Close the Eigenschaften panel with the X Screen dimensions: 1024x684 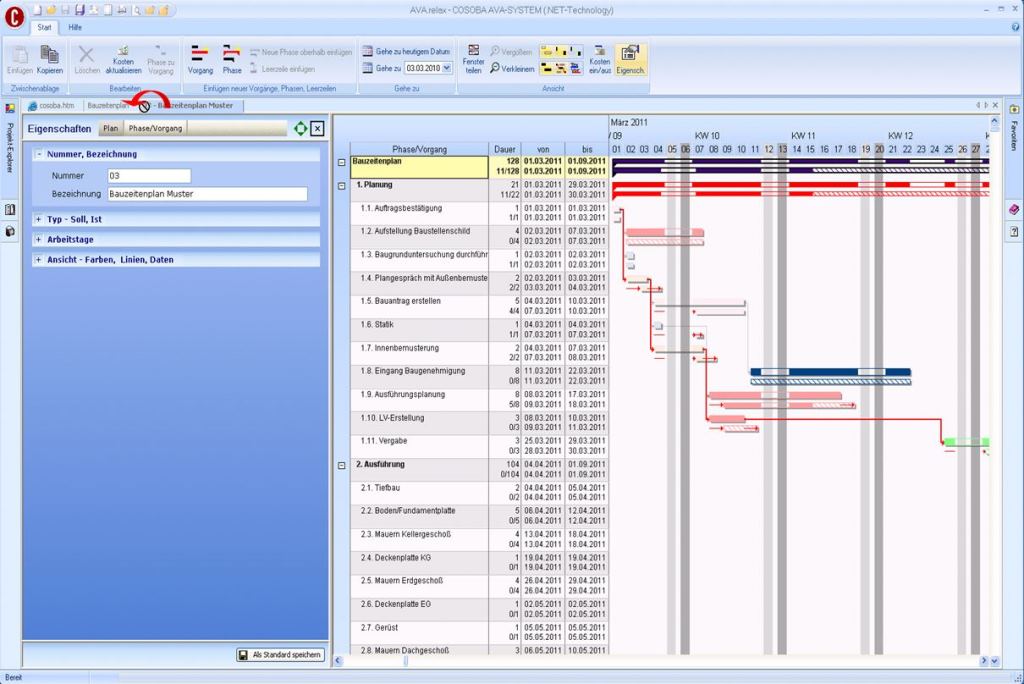pos(317,129)
